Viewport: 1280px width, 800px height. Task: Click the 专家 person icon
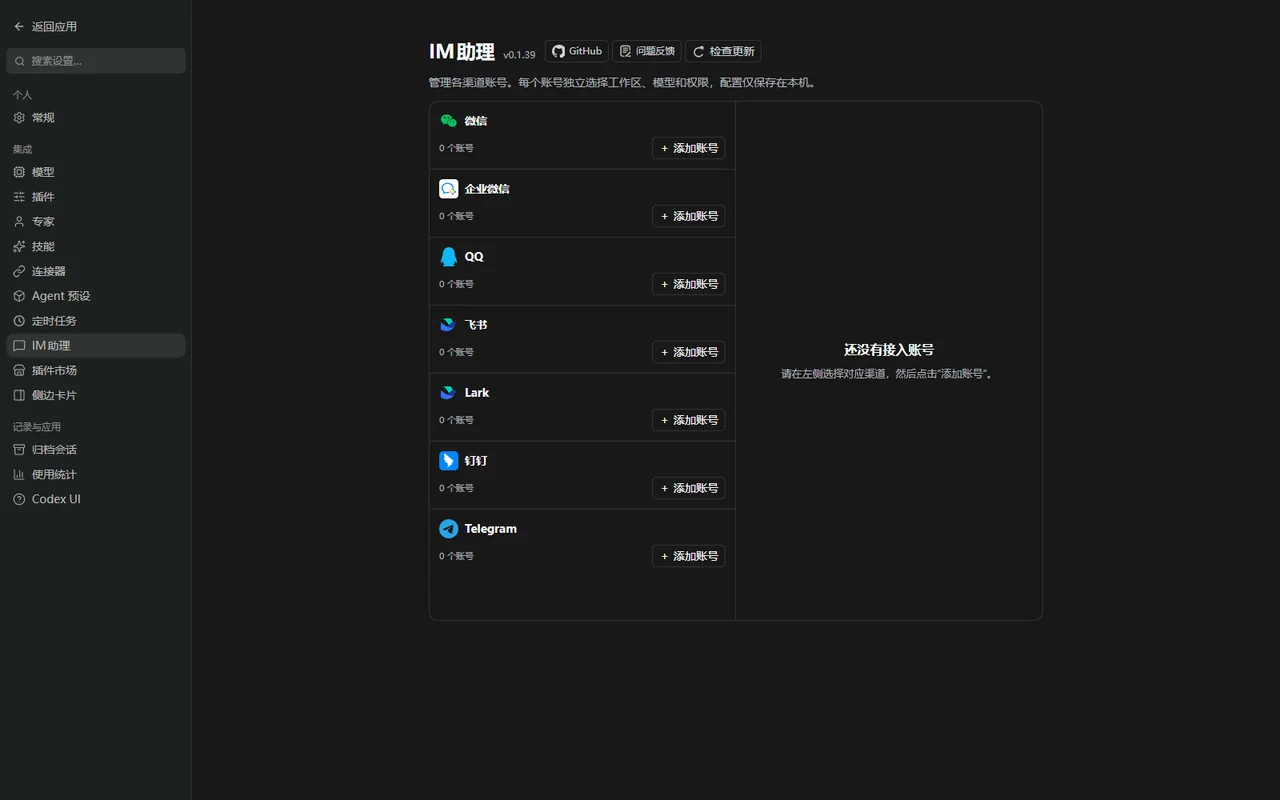[x=19, y=222]
